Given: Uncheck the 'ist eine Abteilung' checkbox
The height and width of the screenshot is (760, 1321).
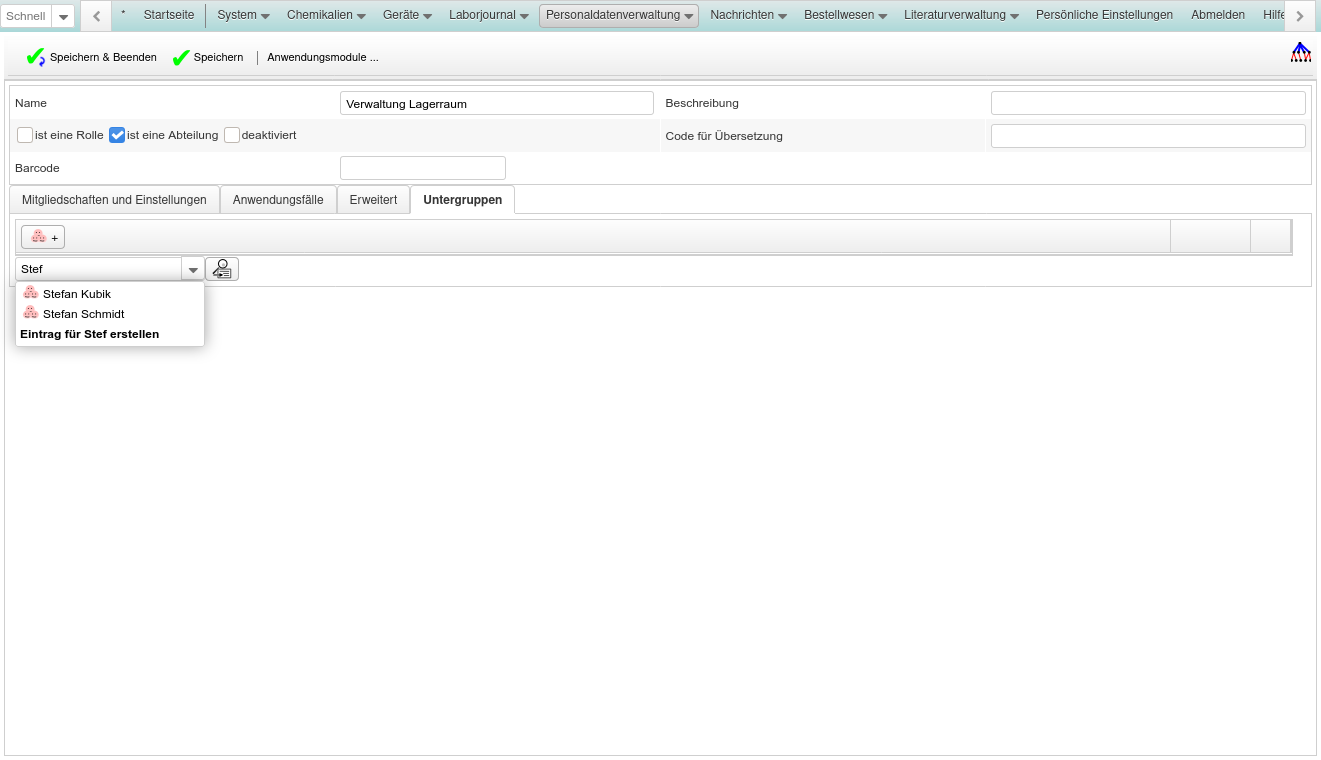Looking at the screenshot, I should coord(117,135).
